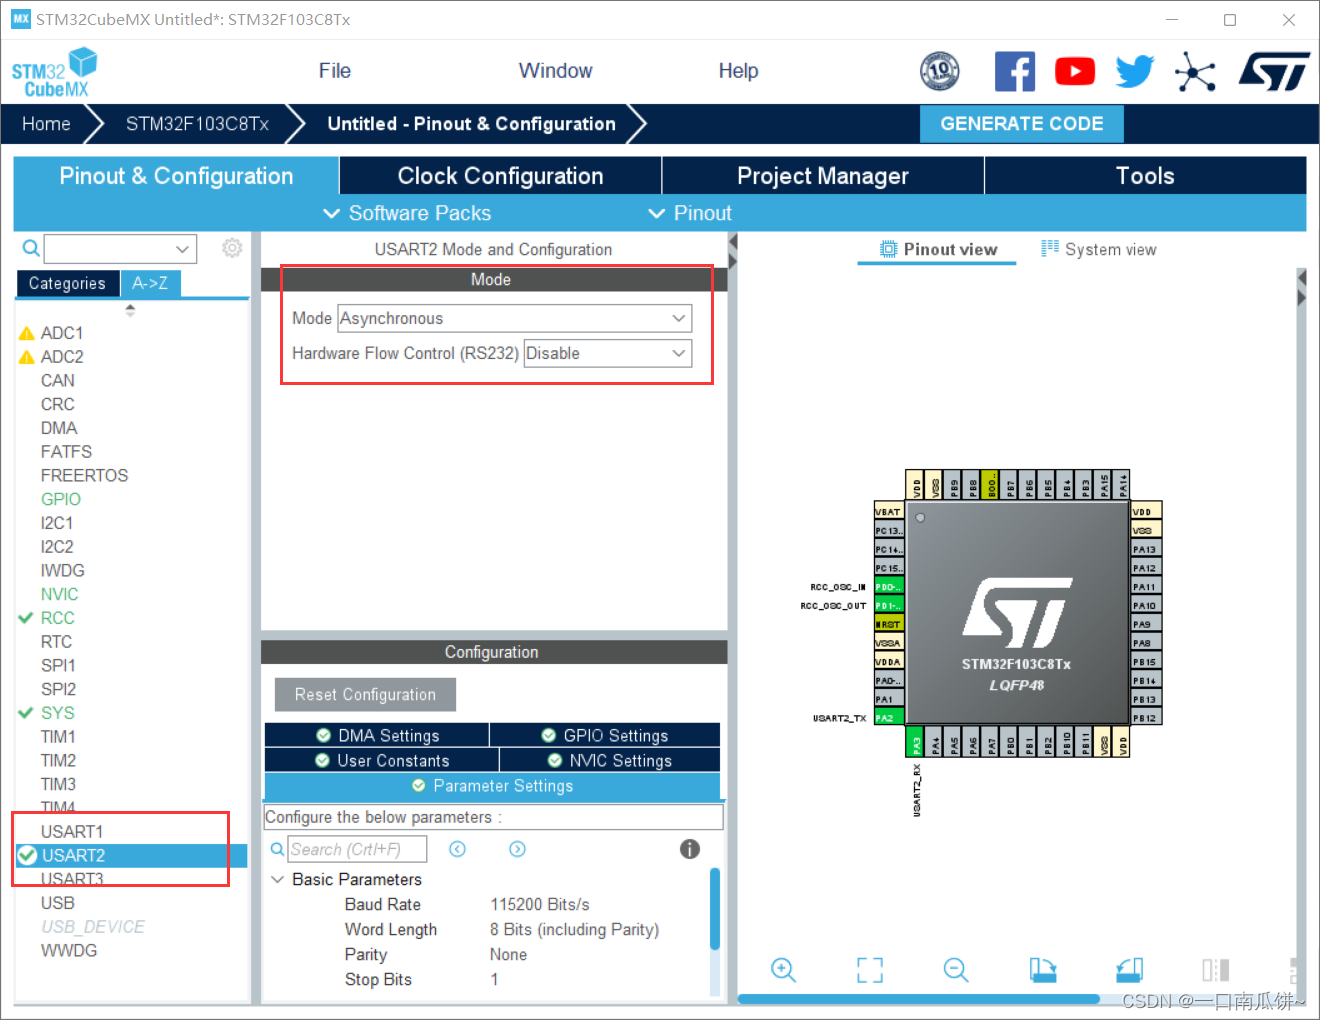This screenshot has width=1320, height=1020.
Task: Click the ST logo in the header
Action: [1274, 71]
